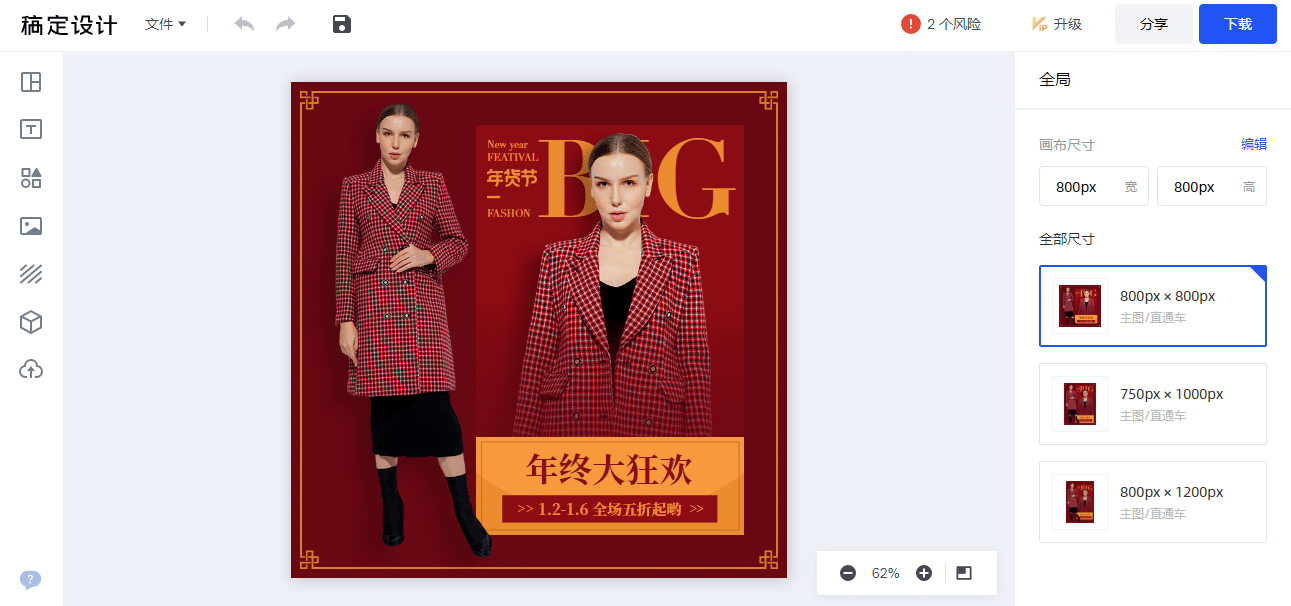
Task: Click the blue 下载 button
Action: (x=1238, y=24)
